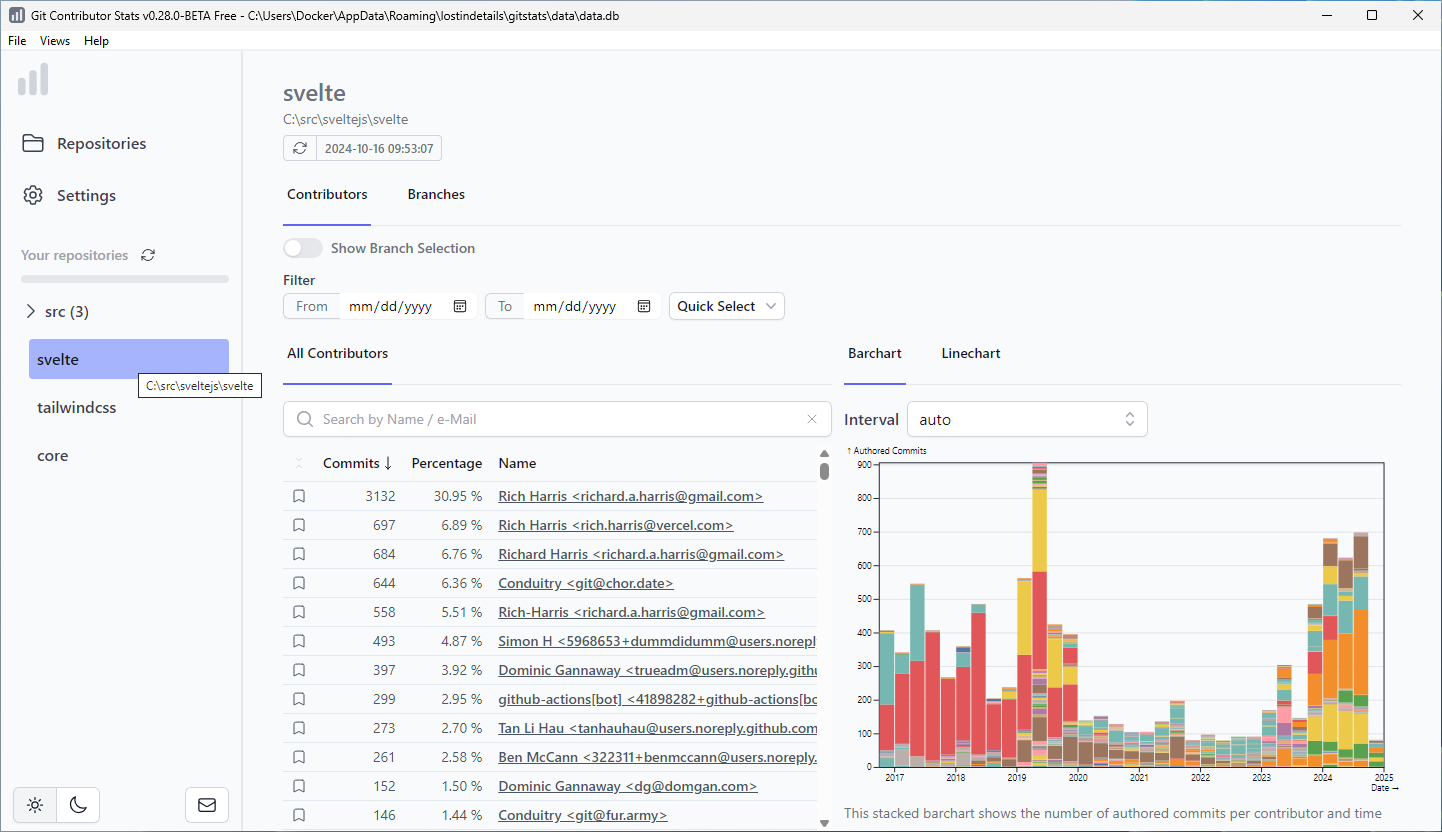Bookmark the Simon H contributor row
1442x832 pixels.
tap(299, 641)
